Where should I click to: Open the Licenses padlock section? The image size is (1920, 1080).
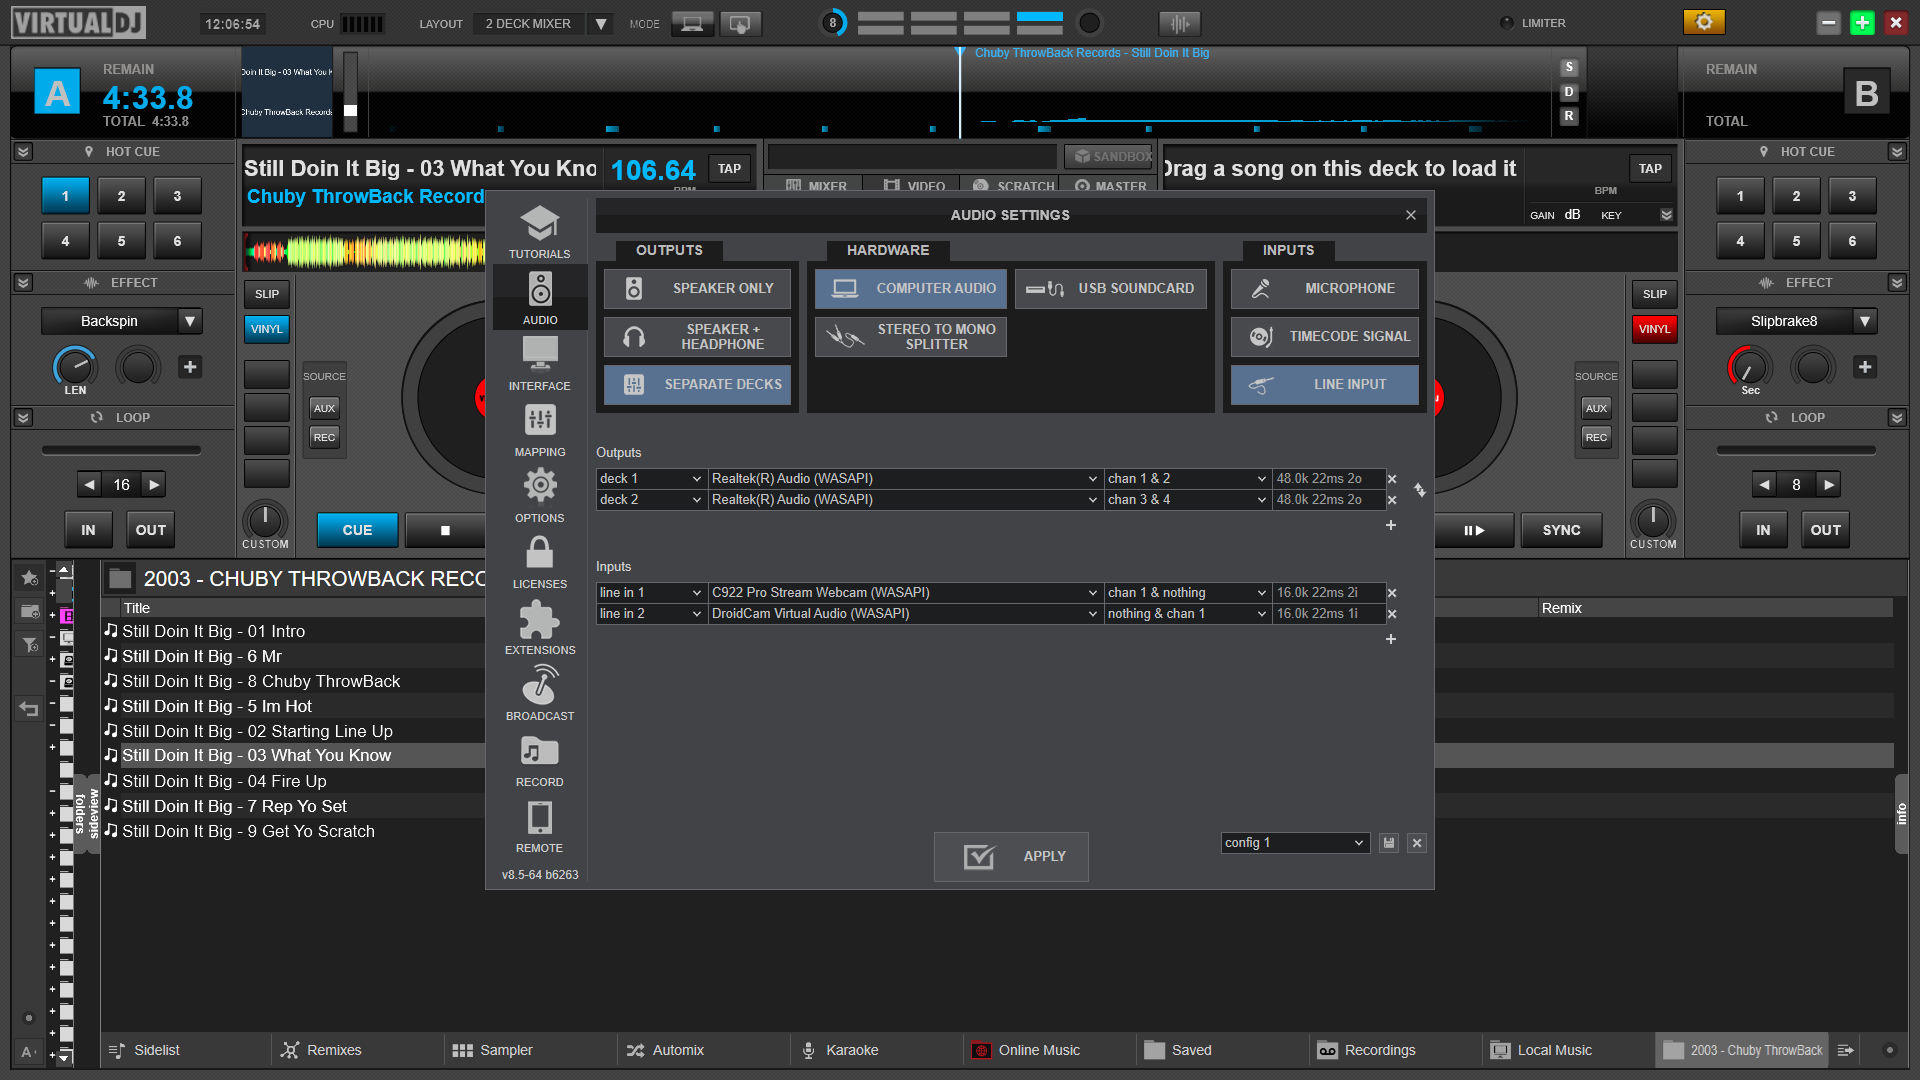[x=539, y=561]
